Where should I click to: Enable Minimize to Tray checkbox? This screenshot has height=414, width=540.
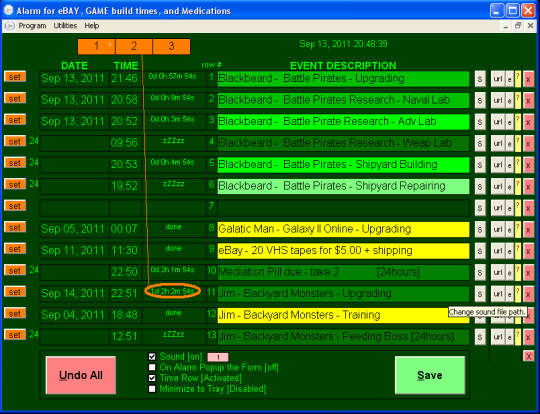tap(152, 389)
